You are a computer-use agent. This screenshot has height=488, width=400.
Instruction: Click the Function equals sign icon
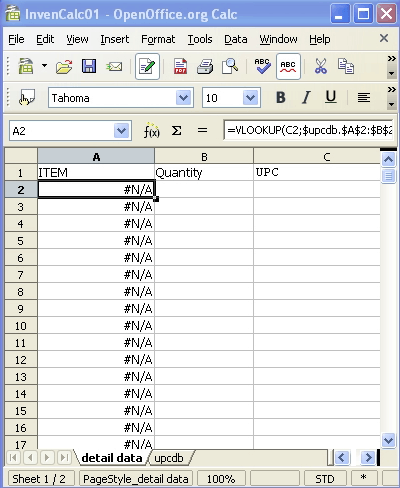[202, 131]
